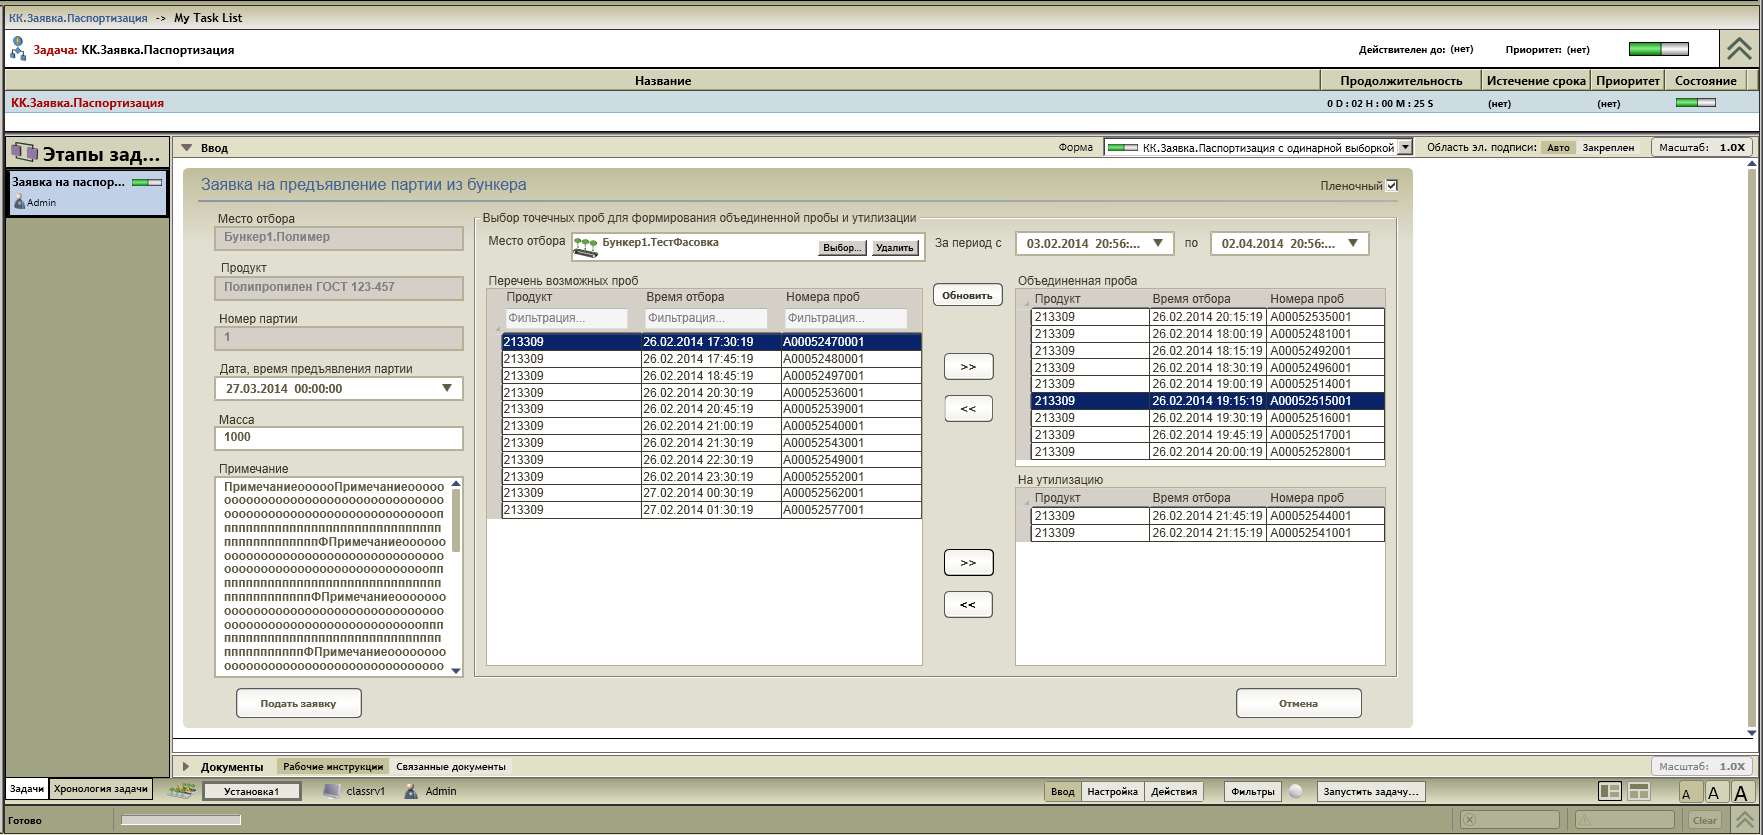Select the Рабочие инструкции tab
Image resolution: width=1763 pixels, height=835 pixels.
333,767
